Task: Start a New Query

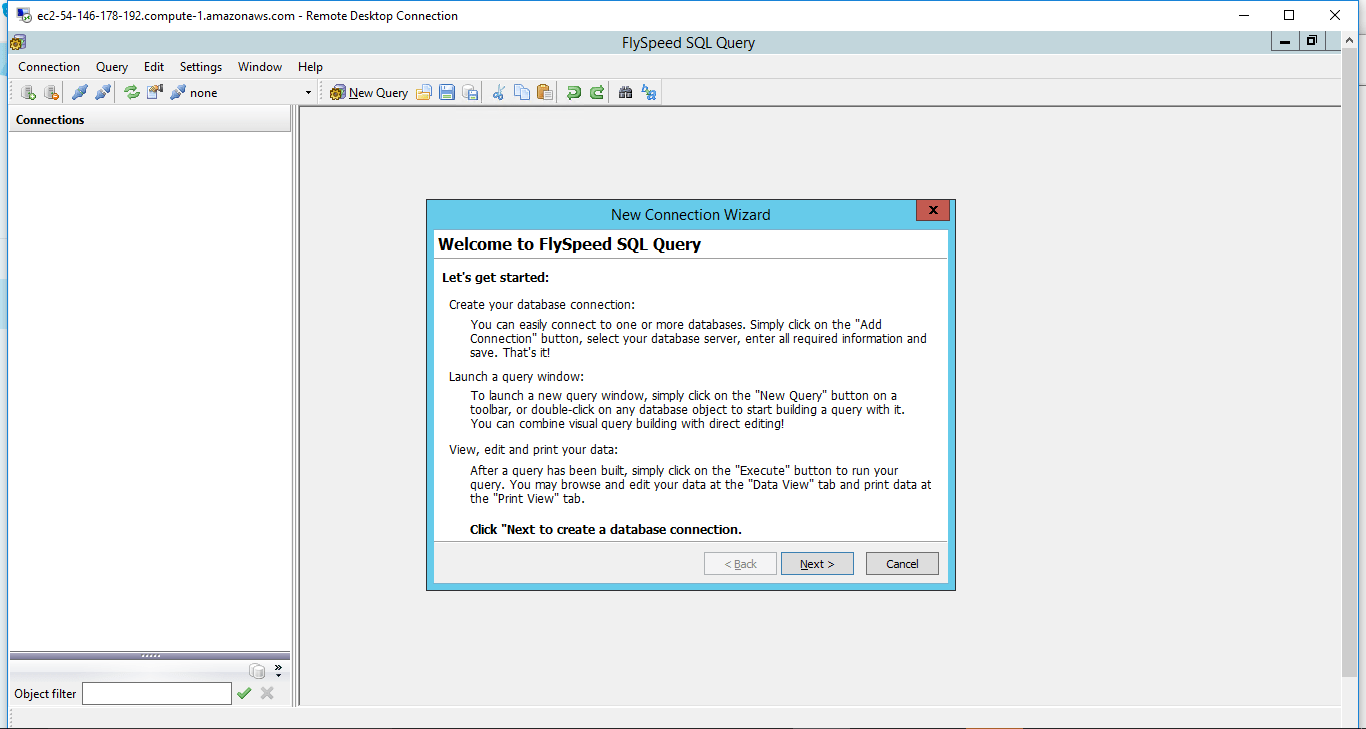Action: pos(368,92)
